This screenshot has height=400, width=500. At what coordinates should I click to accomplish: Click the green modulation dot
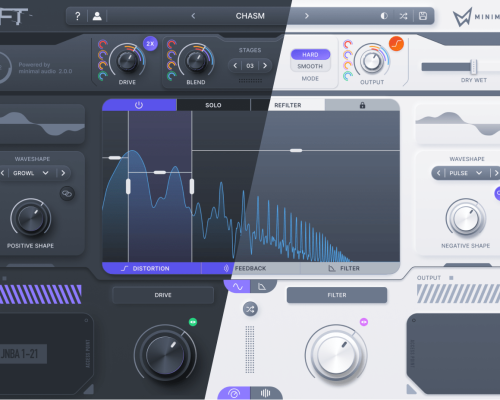coord(193,322)
